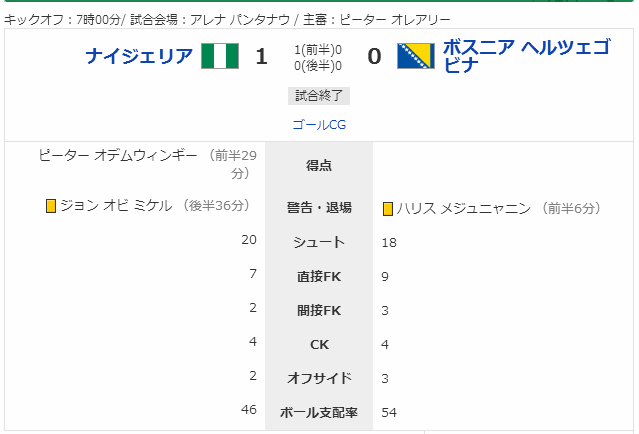Image resolution: width=639 pixels, height=434 pixels.
Task: Click the ボール支配率 row header
Action: [319, 412]
